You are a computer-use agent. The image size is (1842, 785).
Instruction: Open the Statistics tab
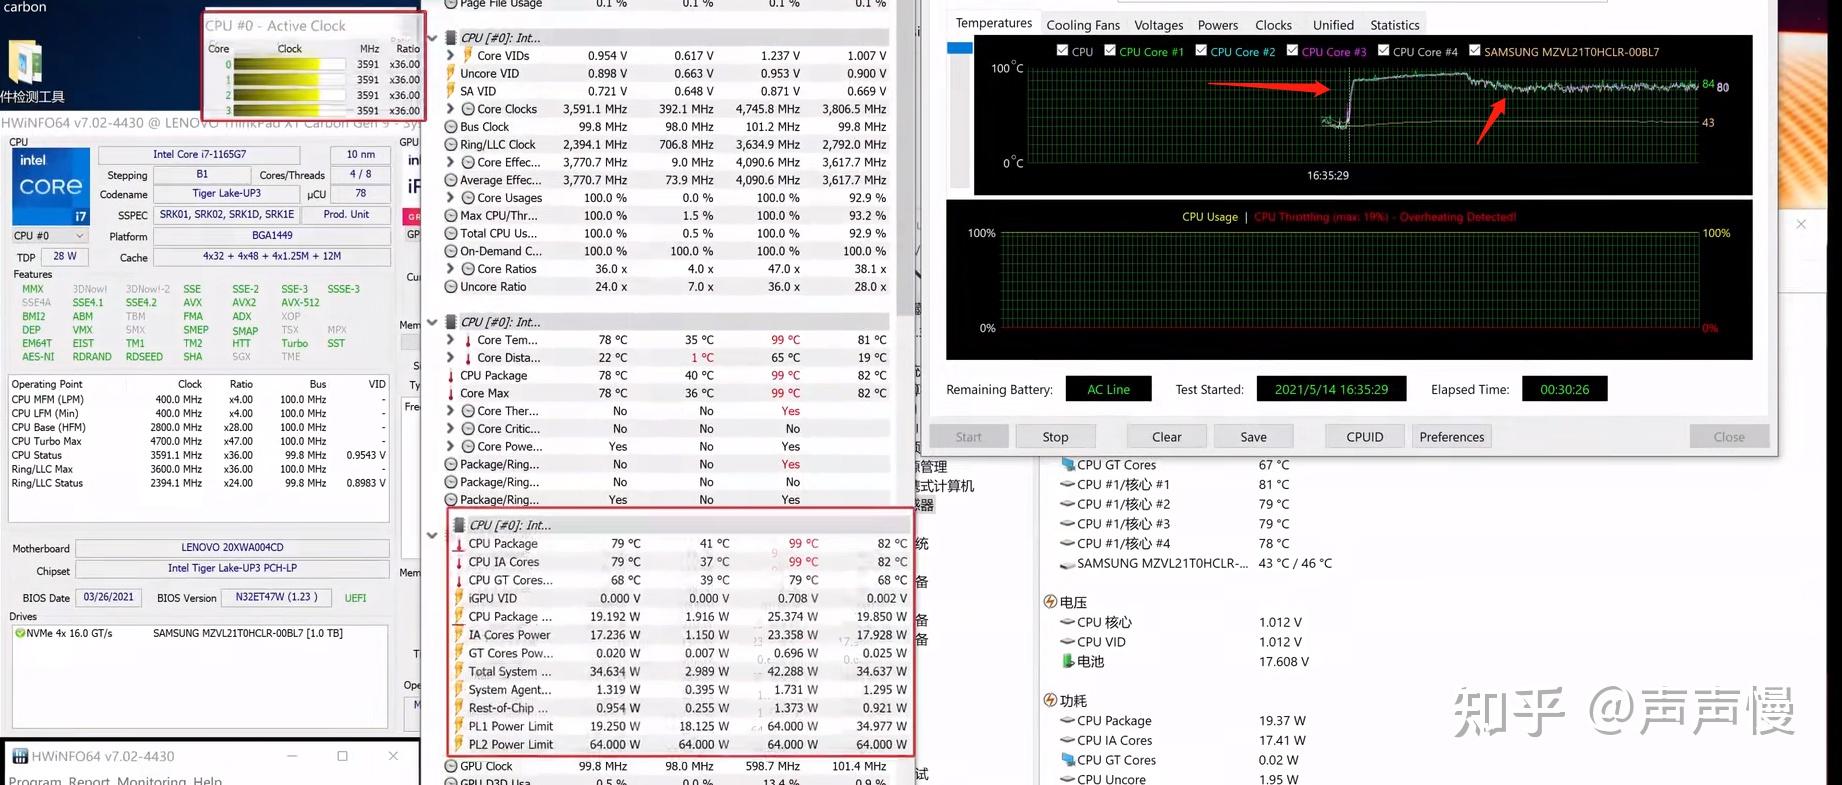pyautogui.click(x=1394, y=25)
